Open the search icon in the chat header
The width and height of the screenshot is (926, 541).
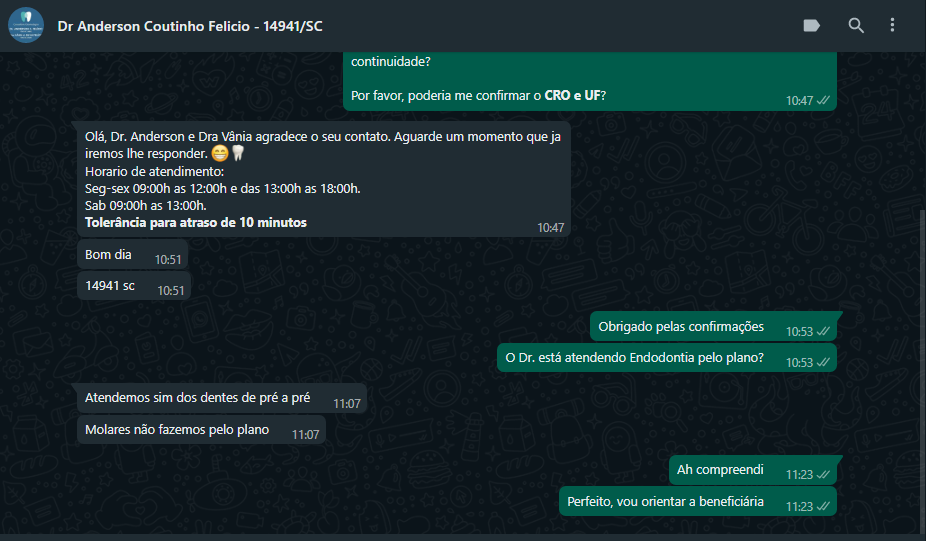(856, 25)
